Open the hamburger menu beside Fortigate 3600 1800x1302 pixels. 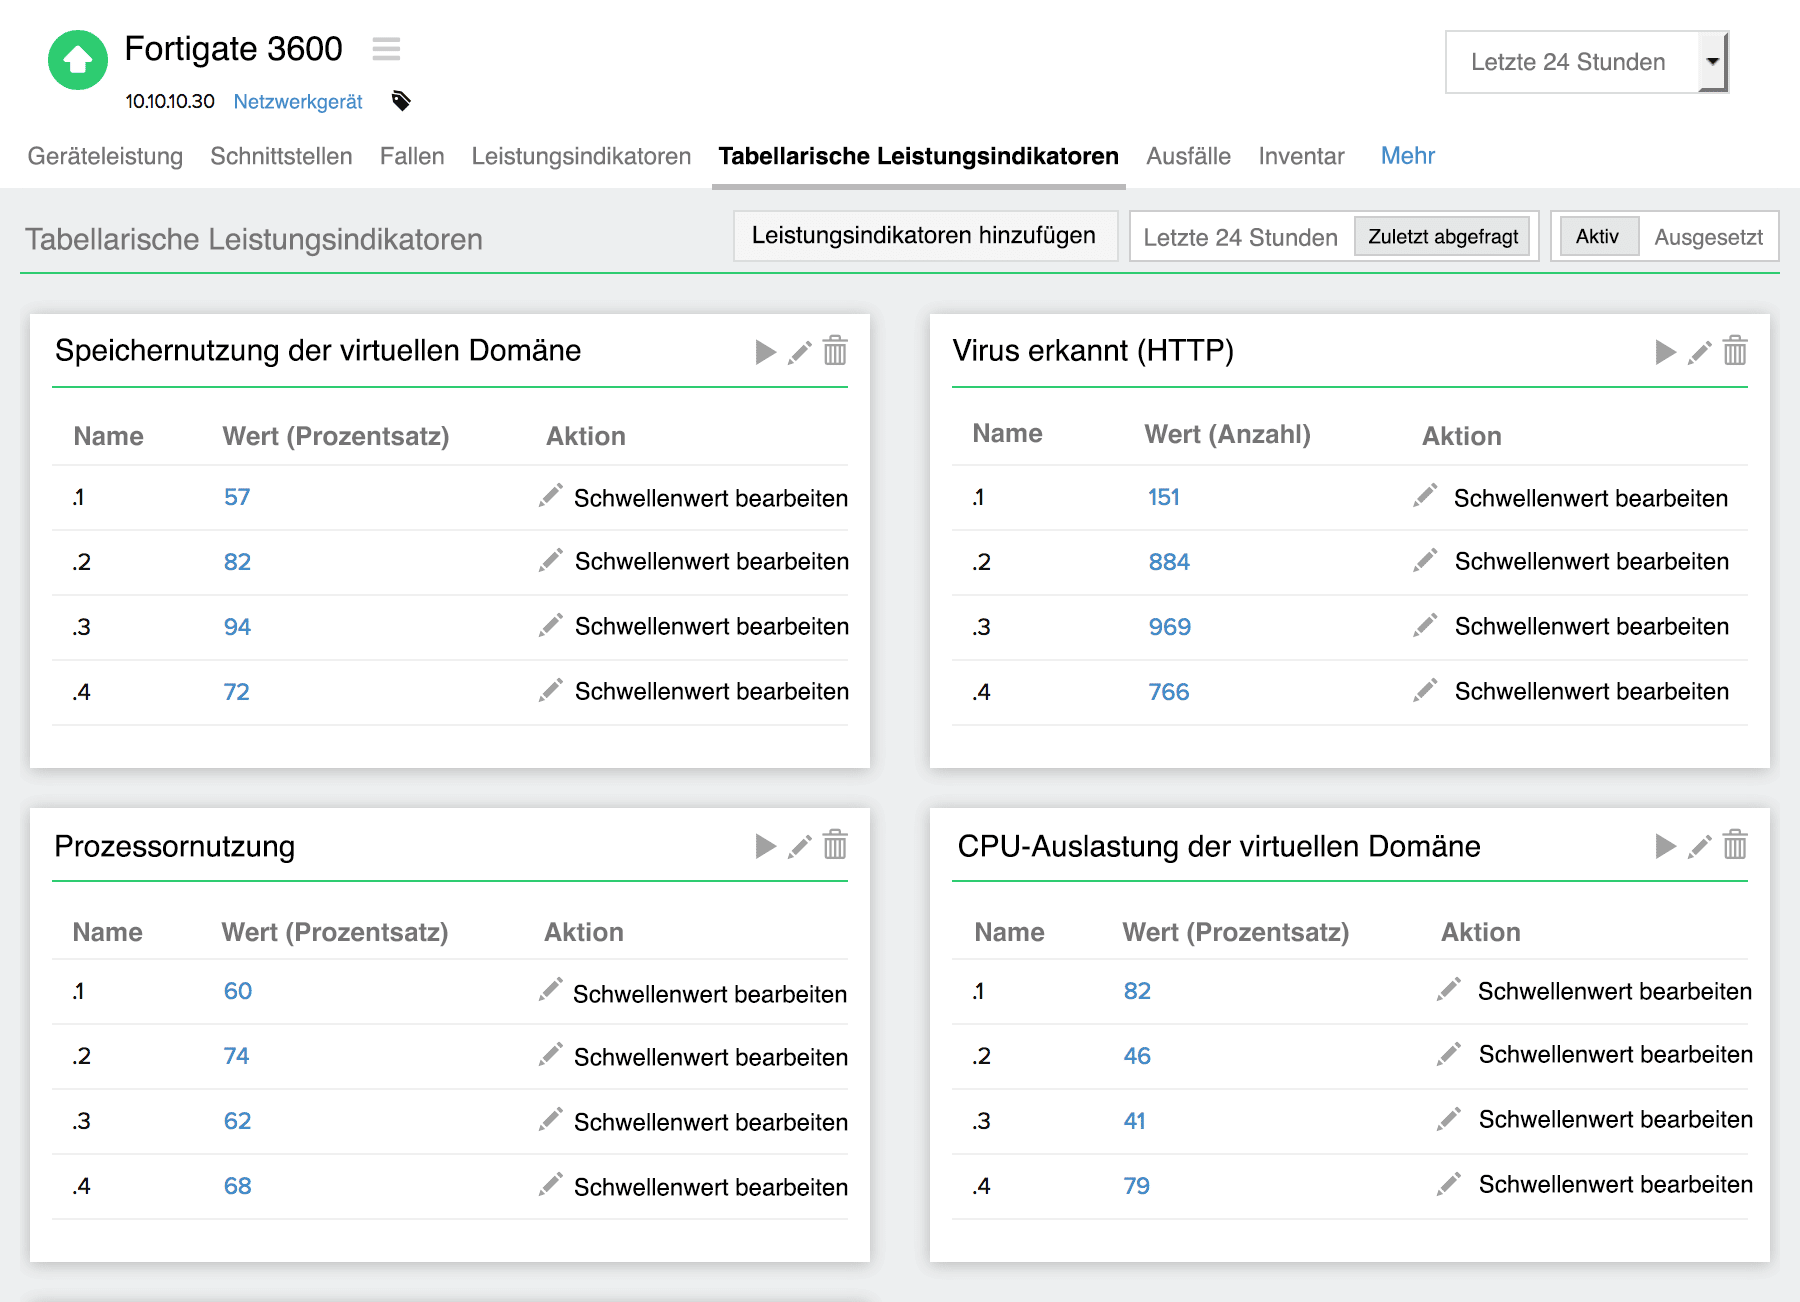[x=386, y=49]
